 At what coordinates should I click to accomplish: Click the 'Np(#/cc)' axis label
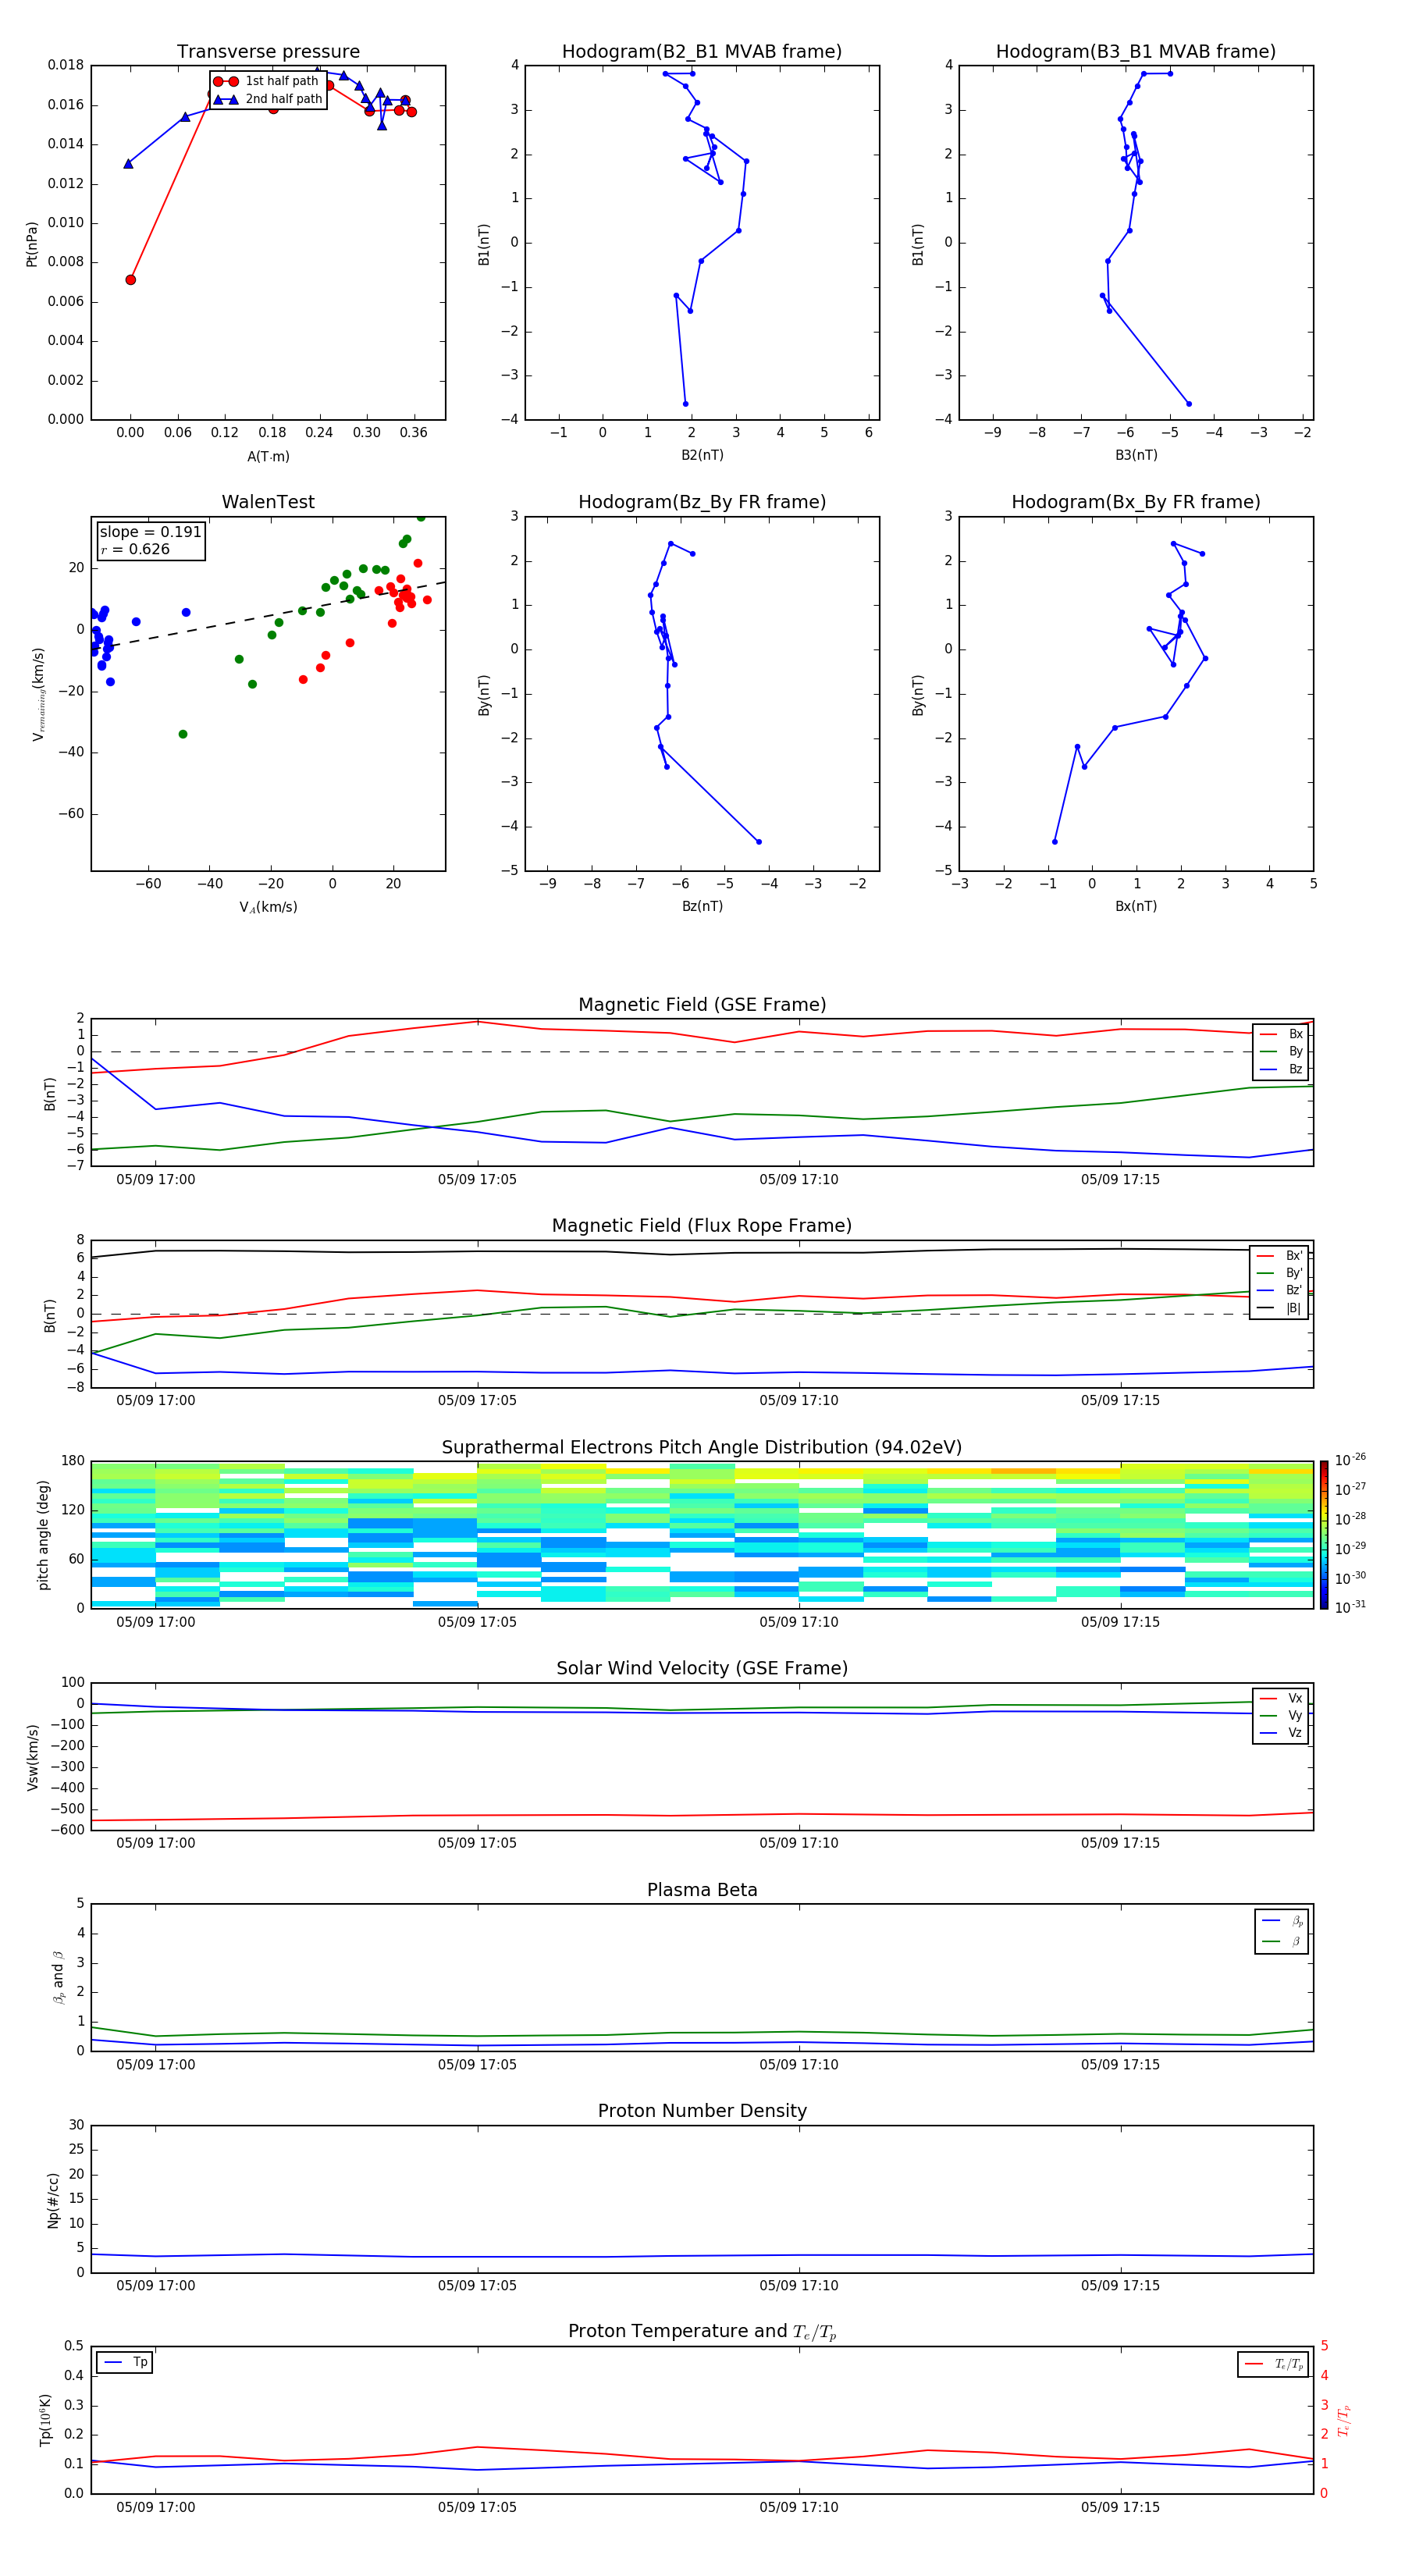(x=54, y=2200)
